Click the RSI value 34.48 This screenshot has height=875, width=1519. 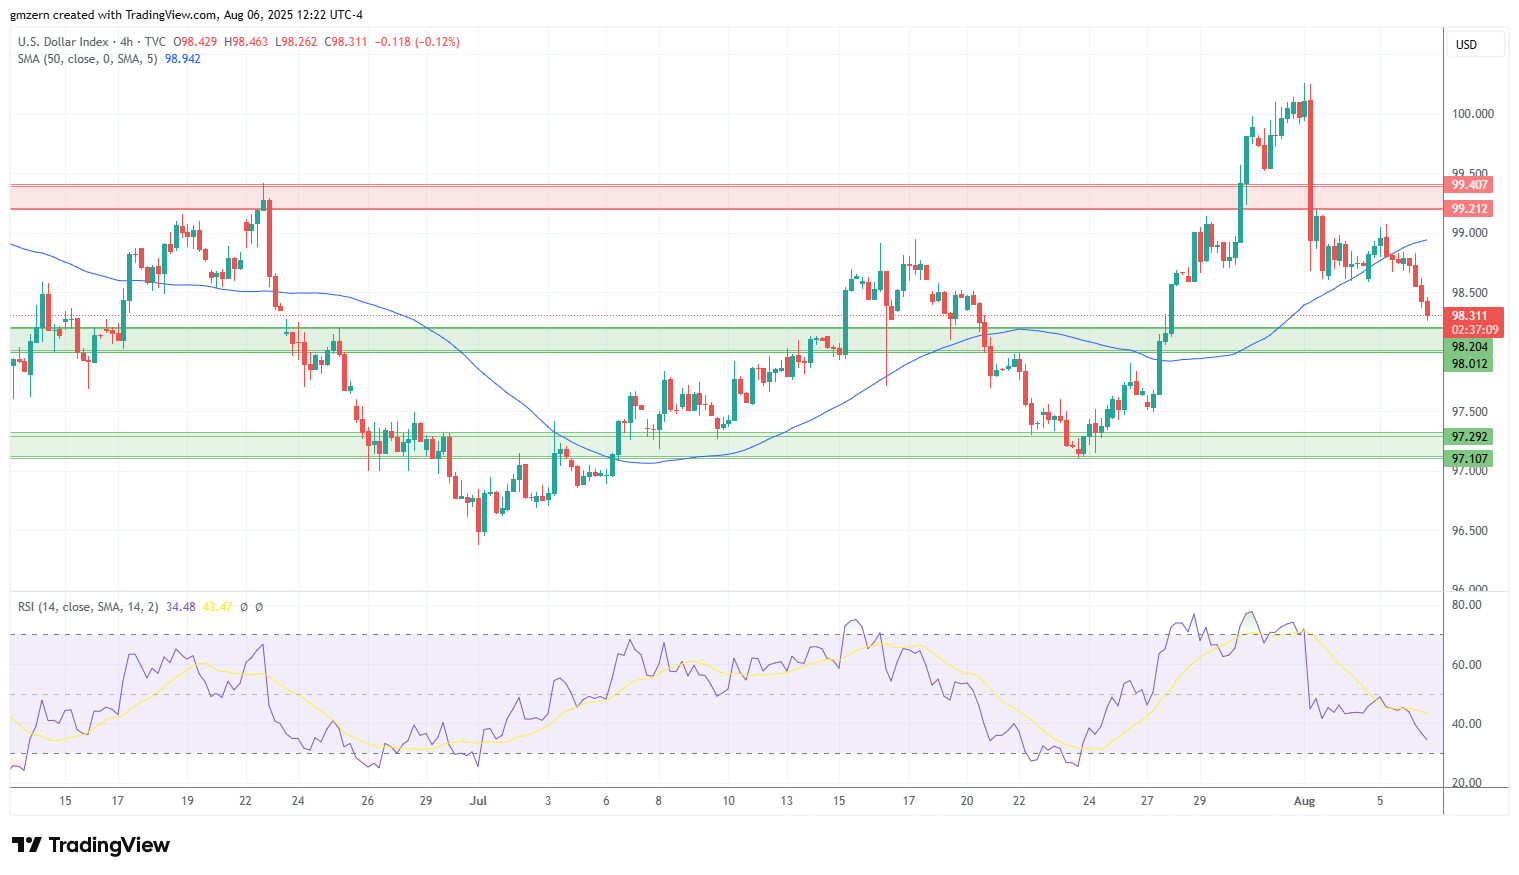click(x=181, y=607)
